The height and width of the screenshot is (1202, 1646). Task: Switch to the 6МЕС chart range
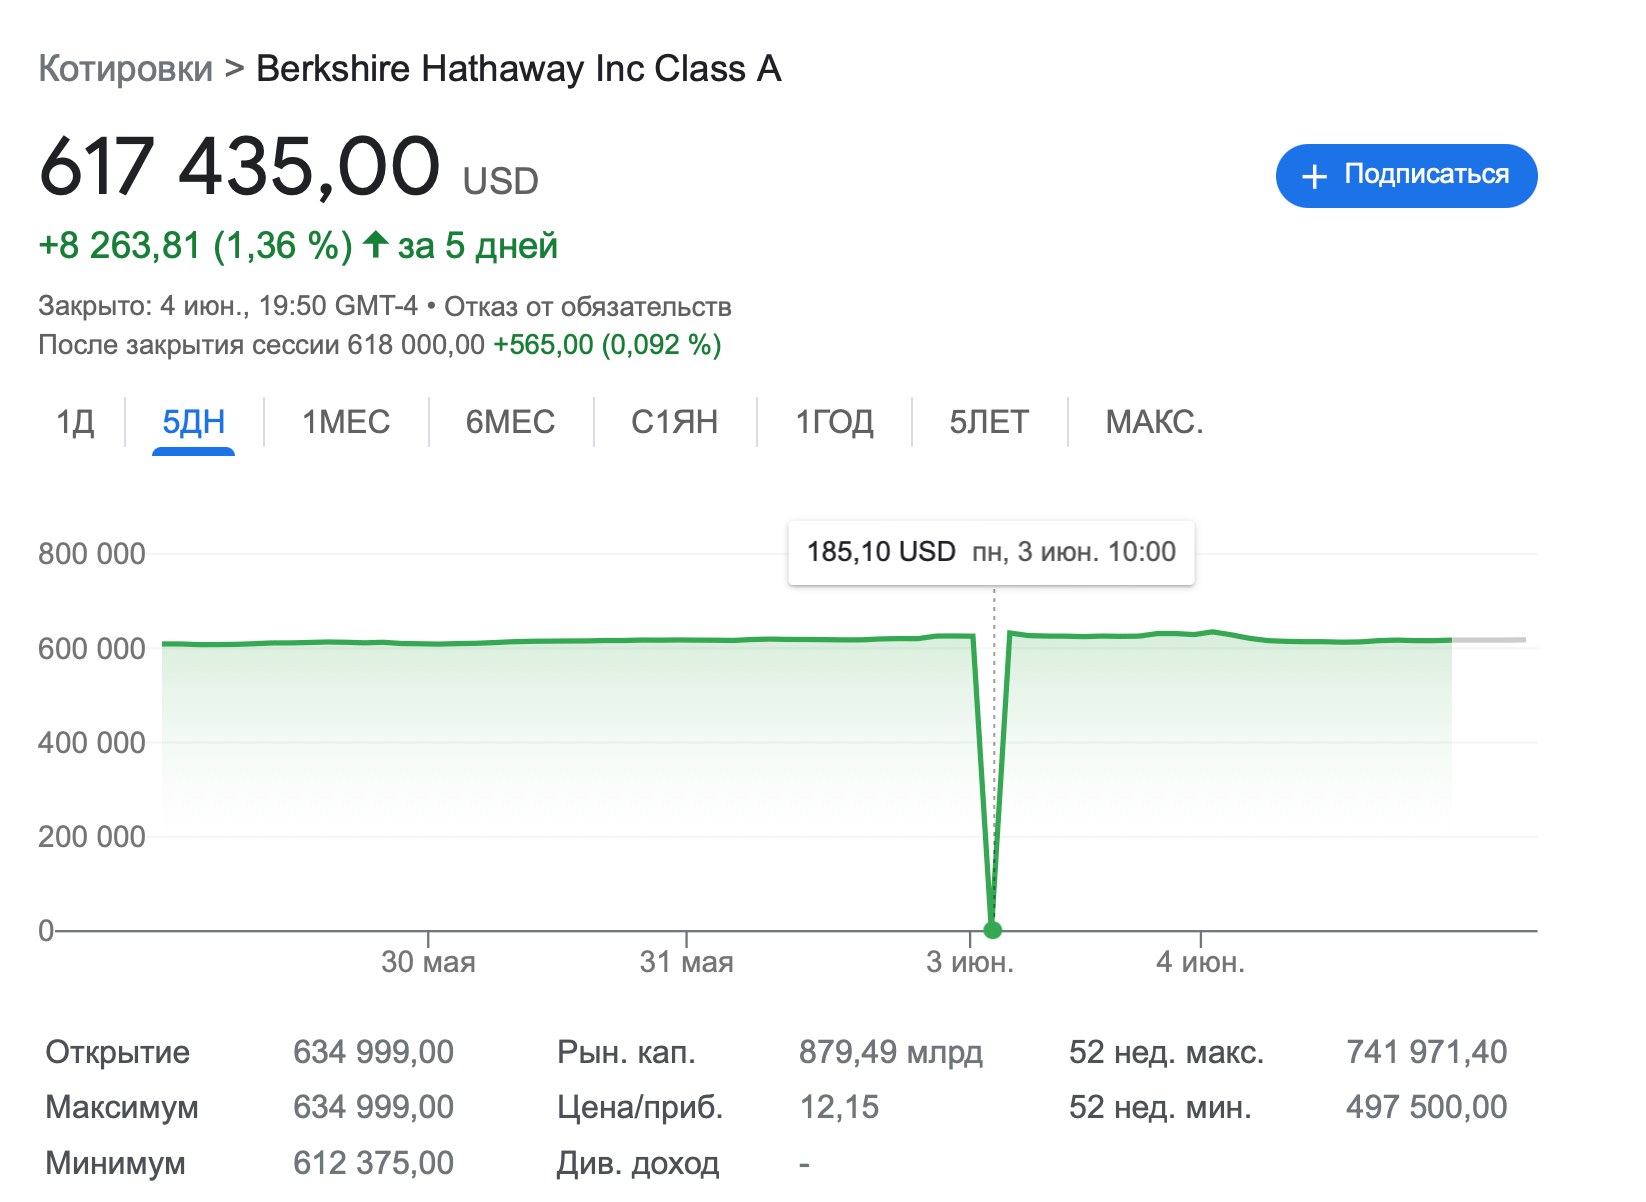tap(510, 422)
